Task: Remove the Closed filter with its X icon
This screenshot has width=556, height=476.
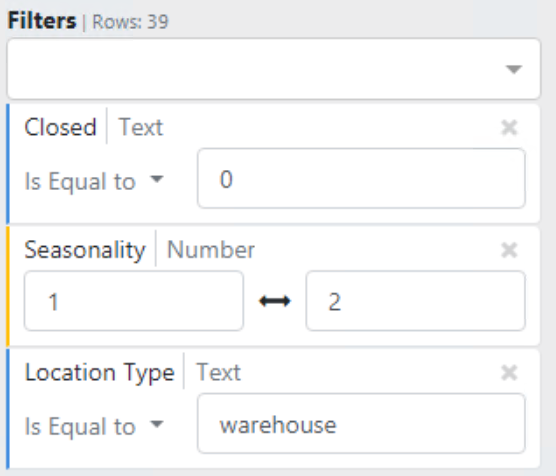Action: click(x=509, y=127)
